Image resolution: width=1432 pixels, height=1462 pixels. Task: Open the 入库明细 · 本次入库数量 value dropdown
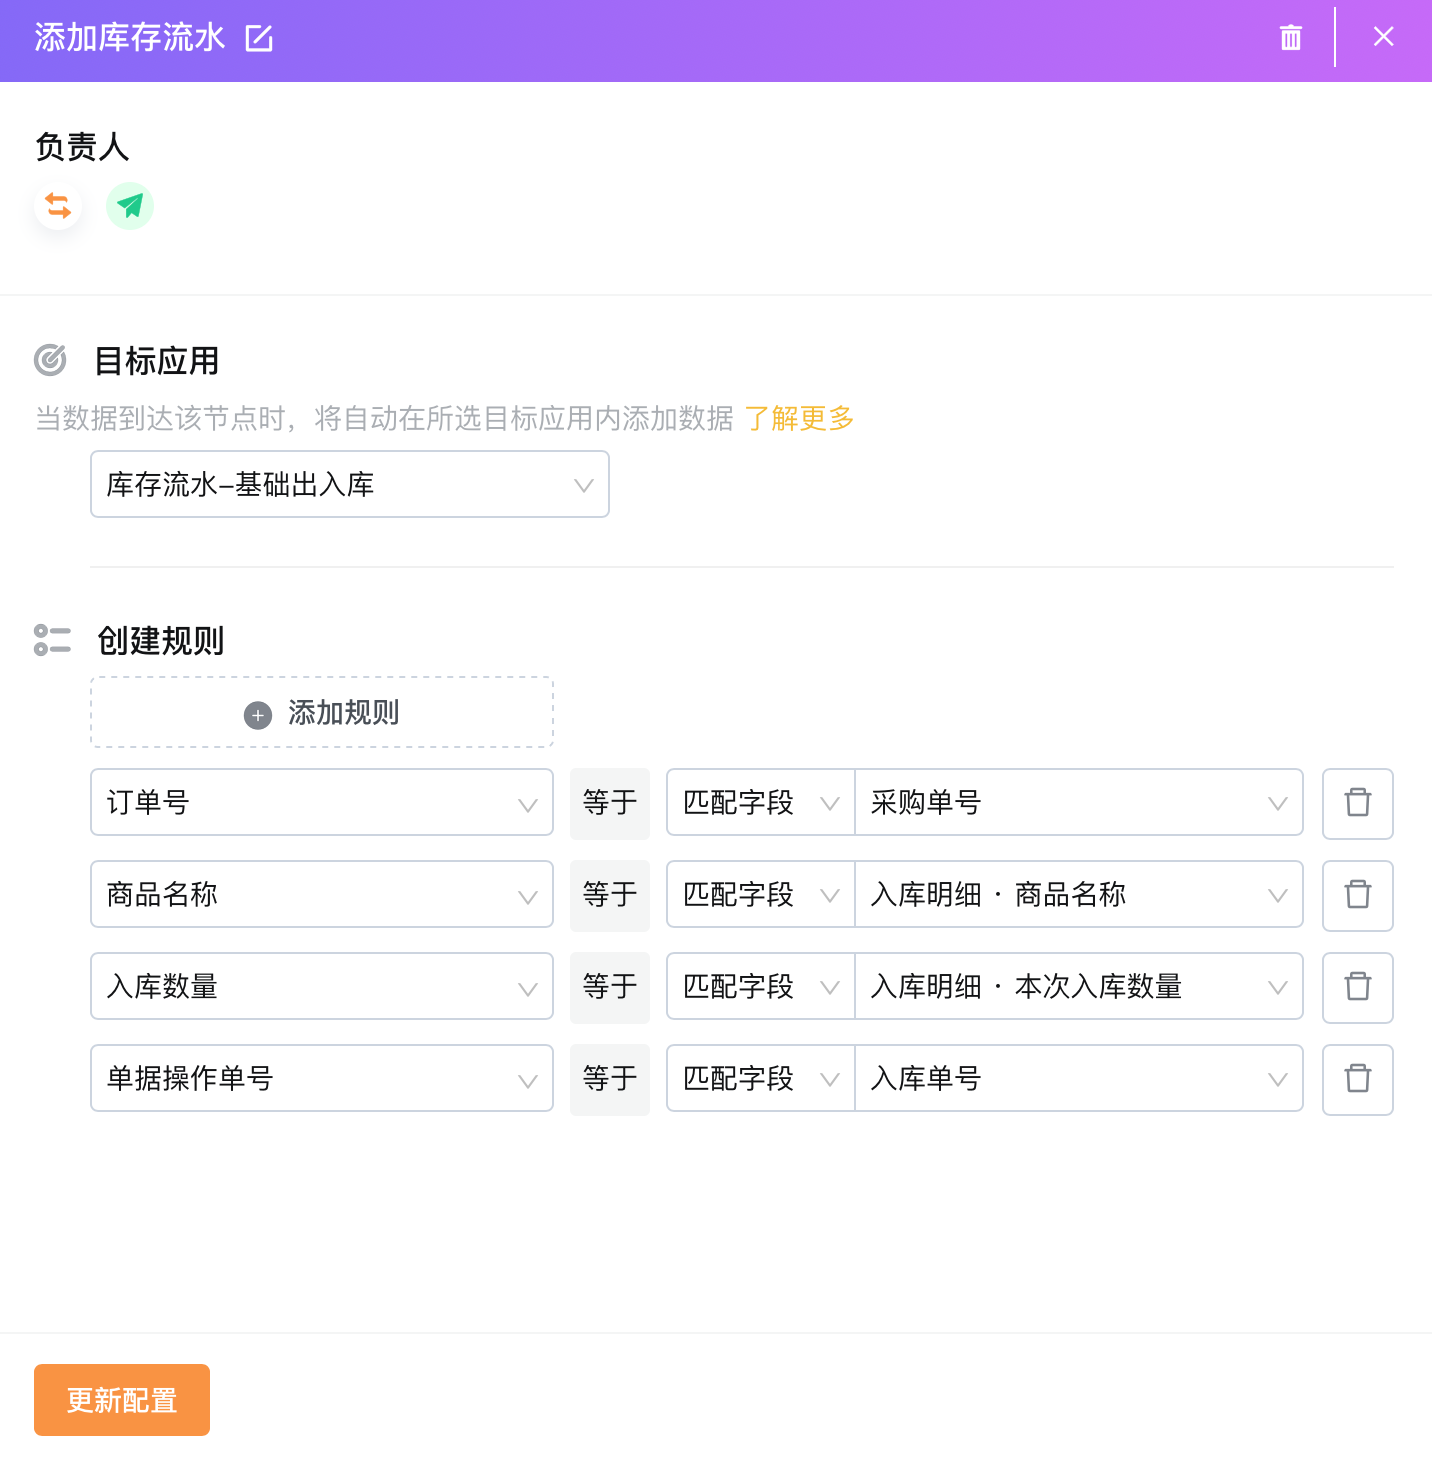pos(1079,986)
